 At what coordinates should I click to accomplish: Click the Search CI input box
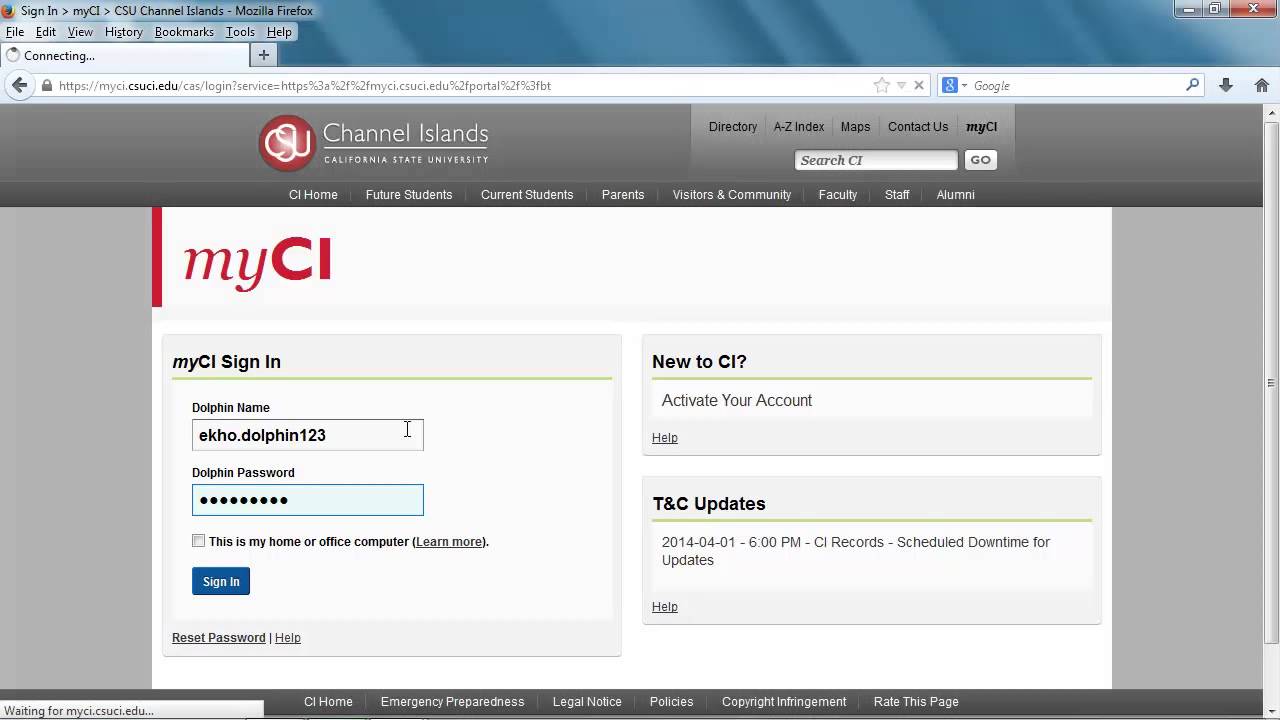click(876, 160)
